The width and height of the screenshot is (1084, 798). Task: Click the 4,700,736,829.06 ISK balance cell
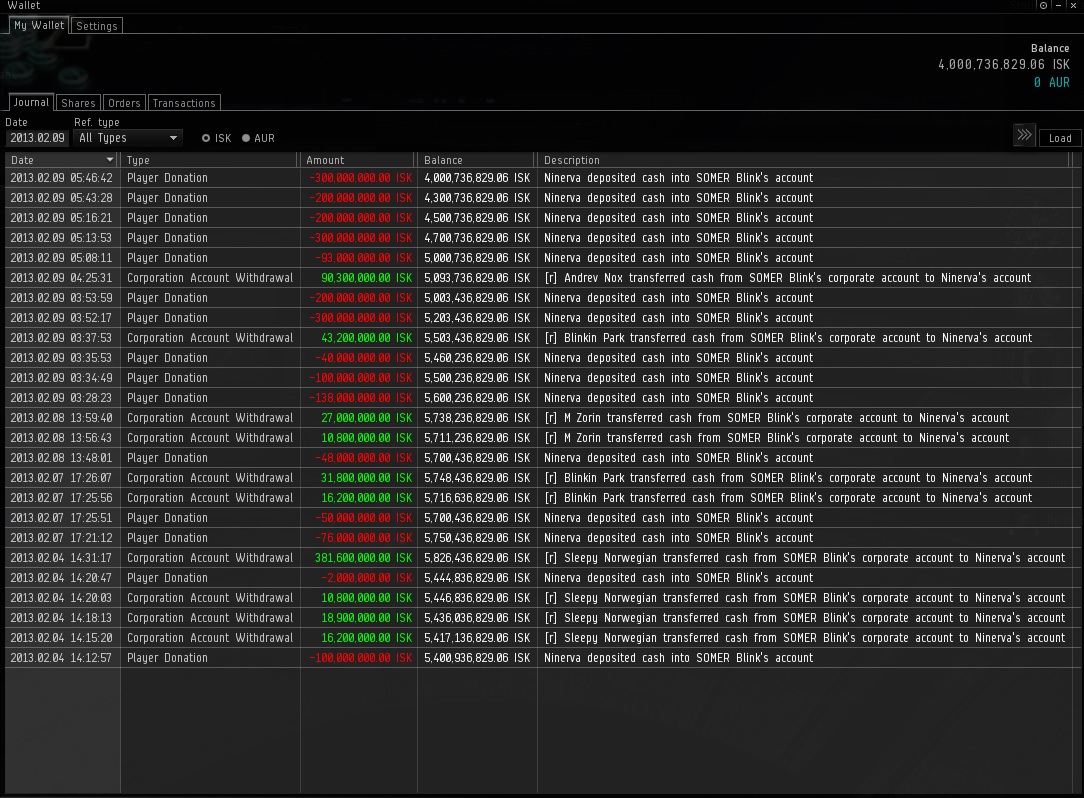[477, 238]
